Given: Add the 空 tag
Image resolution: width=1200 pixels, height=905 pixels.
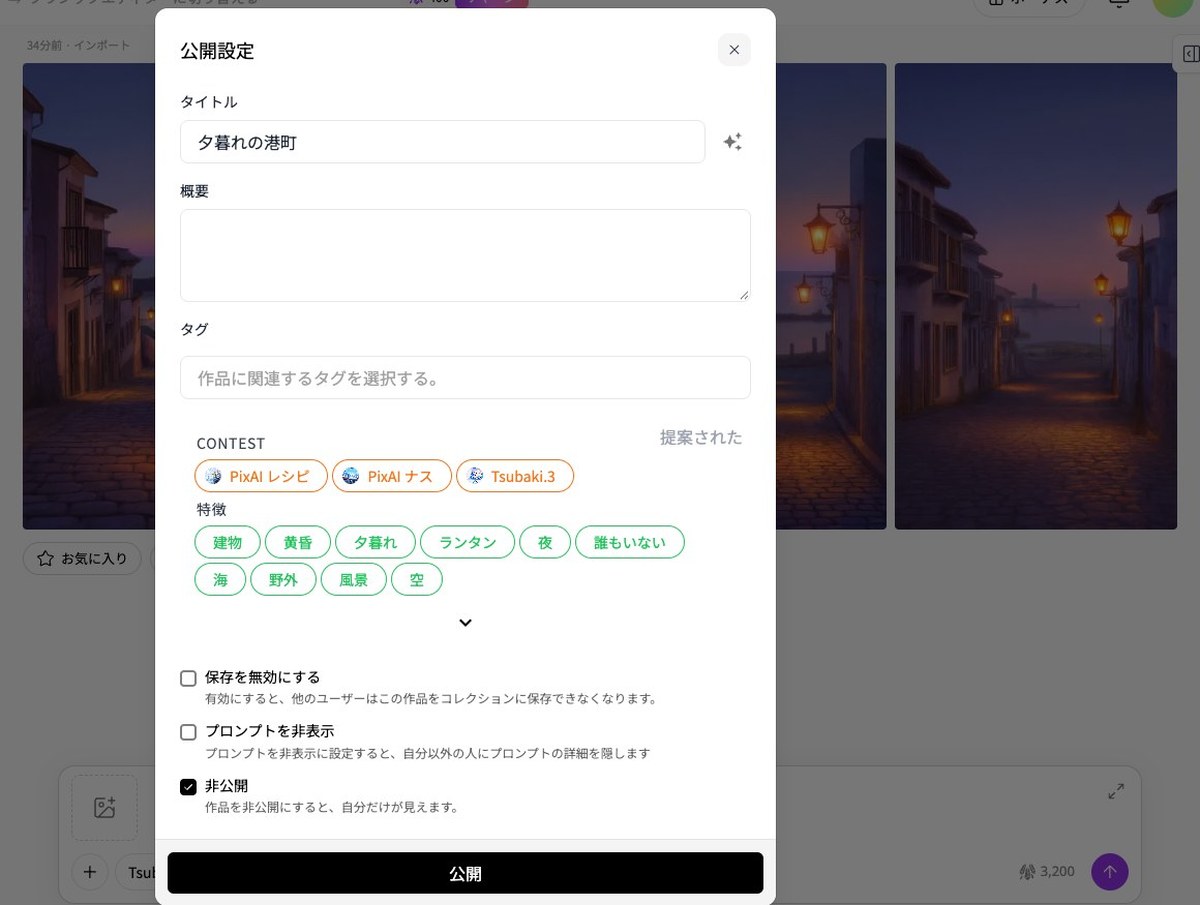Looking at the screenshot, I should pyautogui.click(x=417, y=580).
